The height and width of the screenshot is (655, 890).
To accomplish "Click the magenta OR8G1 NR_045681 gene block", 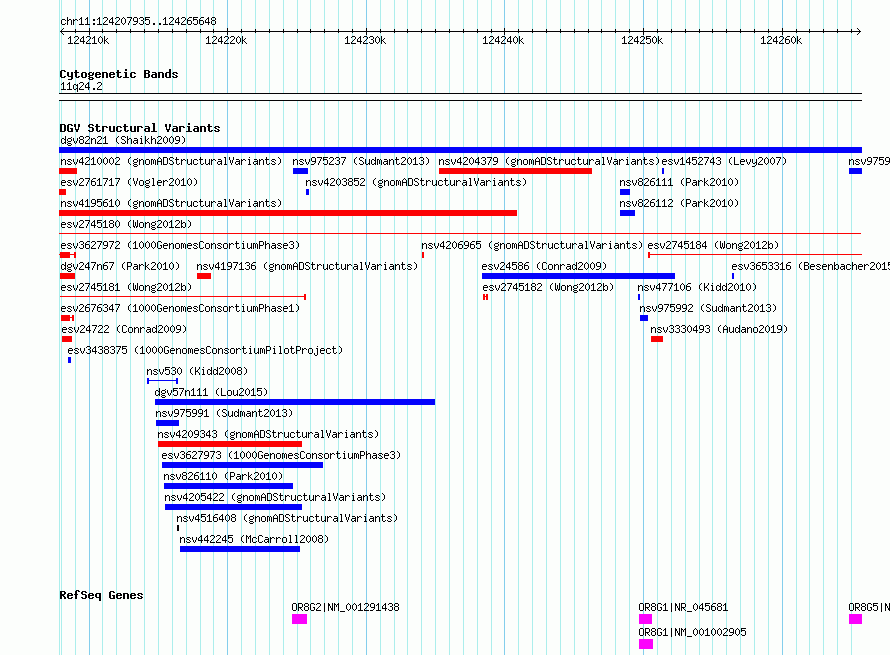I will [x=645, y=619].
